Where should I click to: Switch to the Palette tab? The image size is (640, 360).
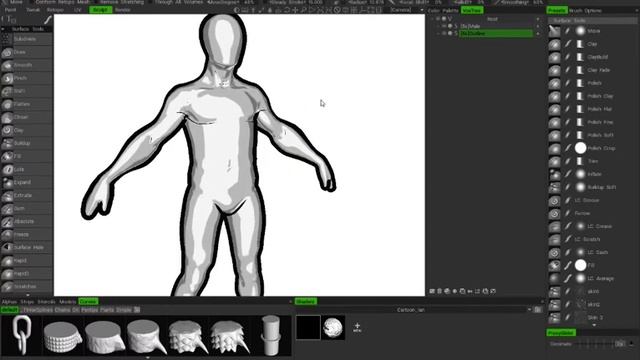pyautogui.click(x=451, y=10)
